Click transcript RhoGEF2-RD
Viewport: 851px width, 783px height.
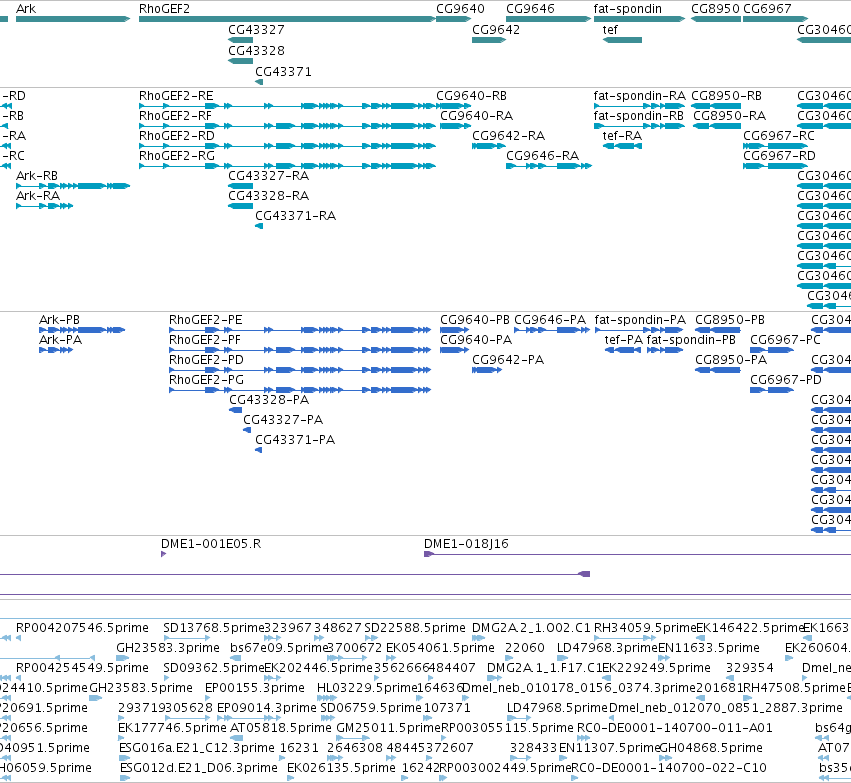click(287, 146)
